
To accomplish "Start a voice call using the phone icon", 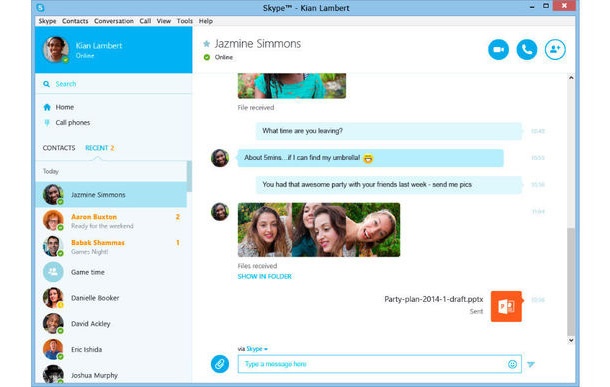I will click(527, 49).
